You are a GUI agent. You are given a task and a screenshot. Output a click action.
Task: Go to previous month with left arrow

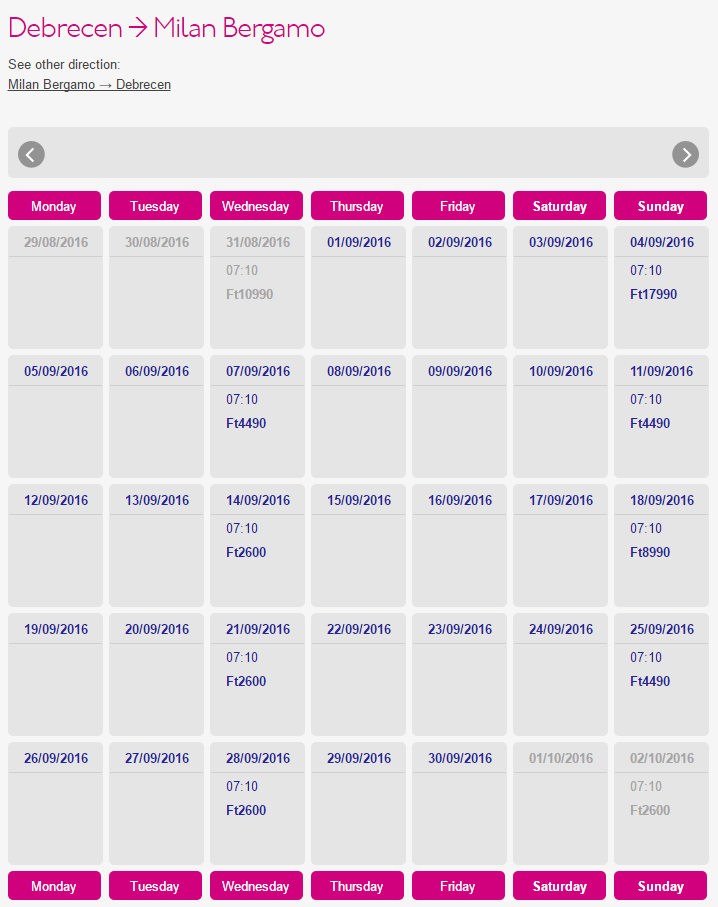[31, 154]
